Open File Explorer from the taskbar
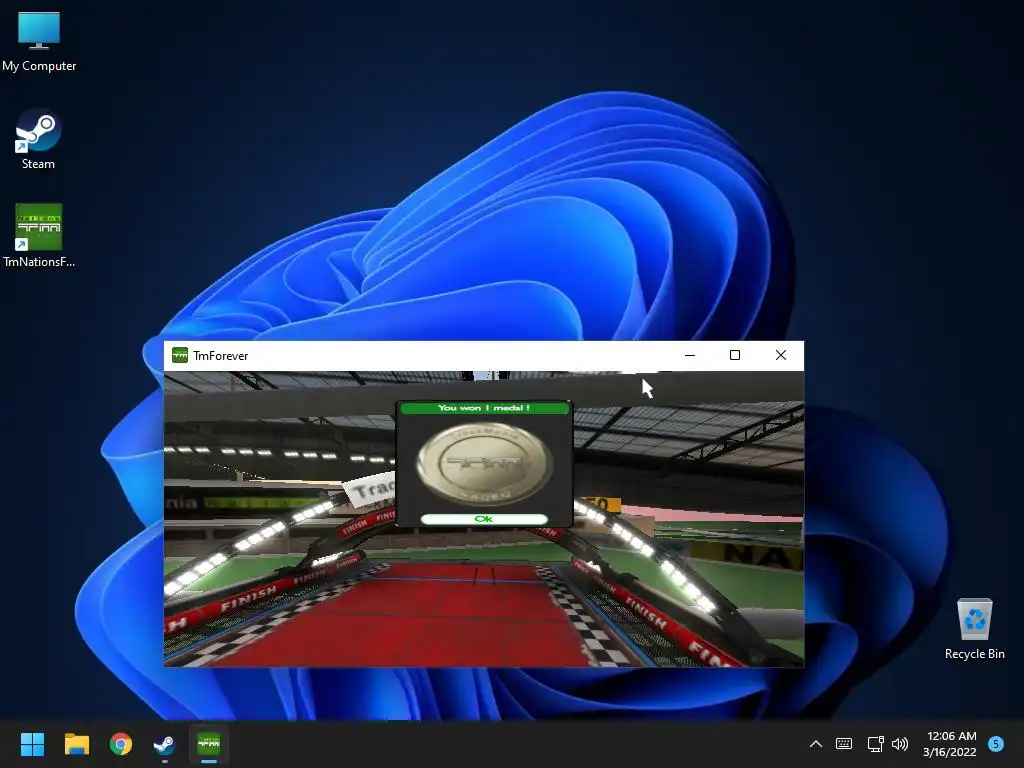Image resolution: width=1024 pixels, height=768 pixels. pyautogui.click(x=76, y=744)
